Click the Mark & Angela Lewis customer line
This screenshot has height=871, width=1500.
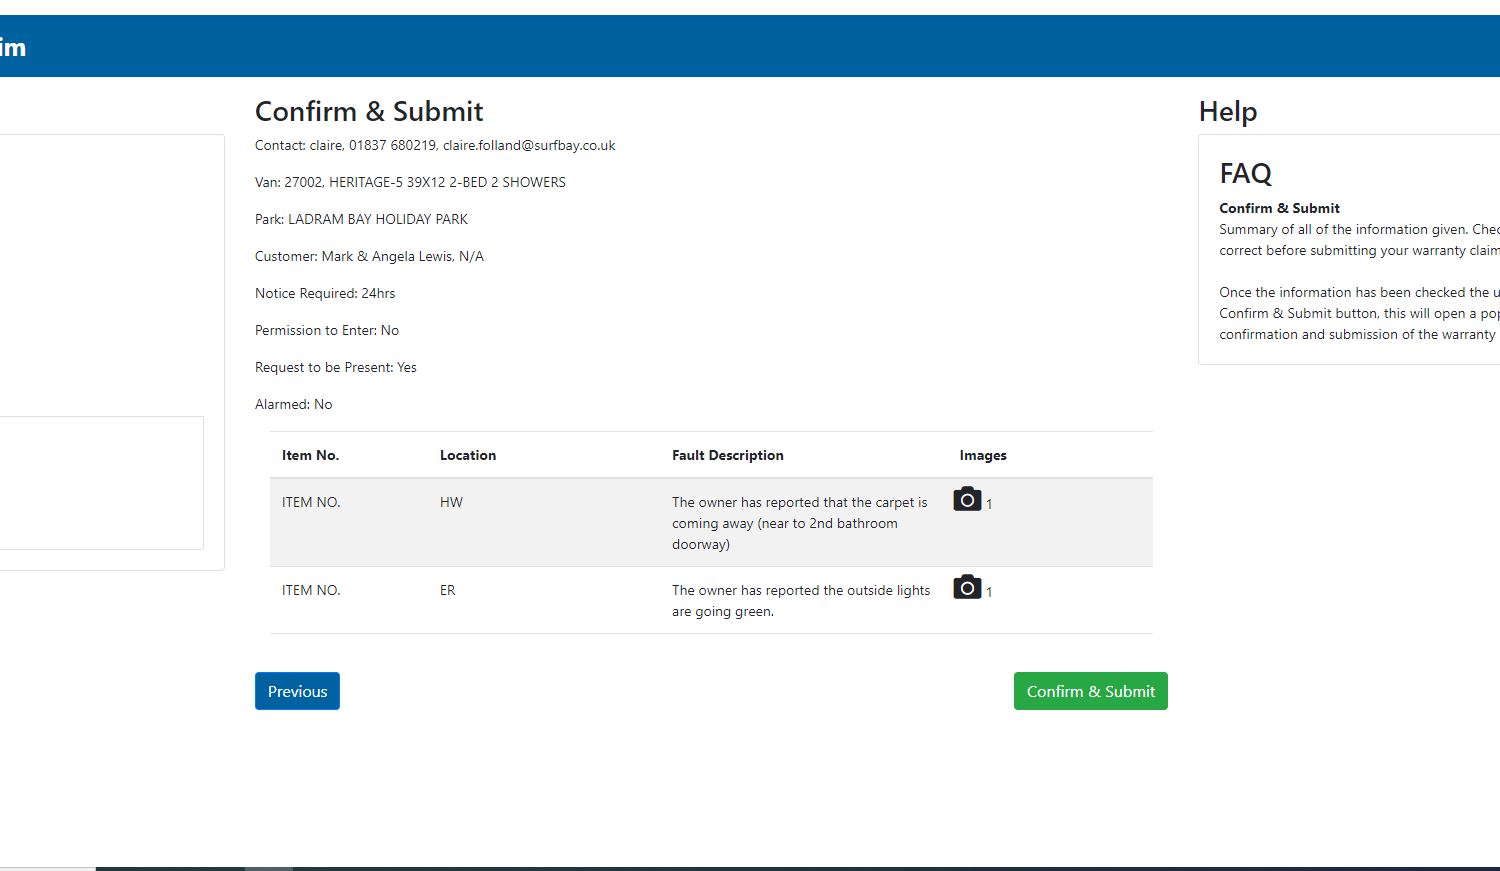point(369,256)
